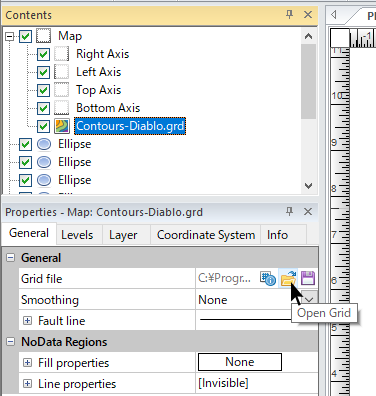The width and height of the screenshot is (376, 396).
Task: Toggle the third Ellipse checkbox
Action: pyautogui.click(x=26, y=180)
